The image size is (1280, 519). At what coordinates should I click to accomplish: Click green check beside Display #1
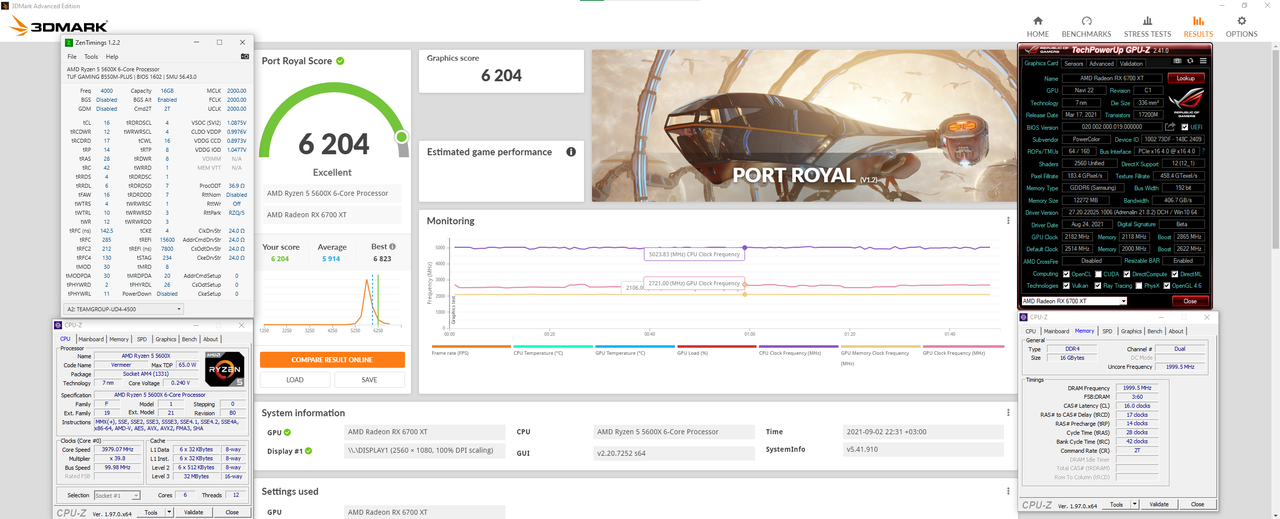click(309, 450)
